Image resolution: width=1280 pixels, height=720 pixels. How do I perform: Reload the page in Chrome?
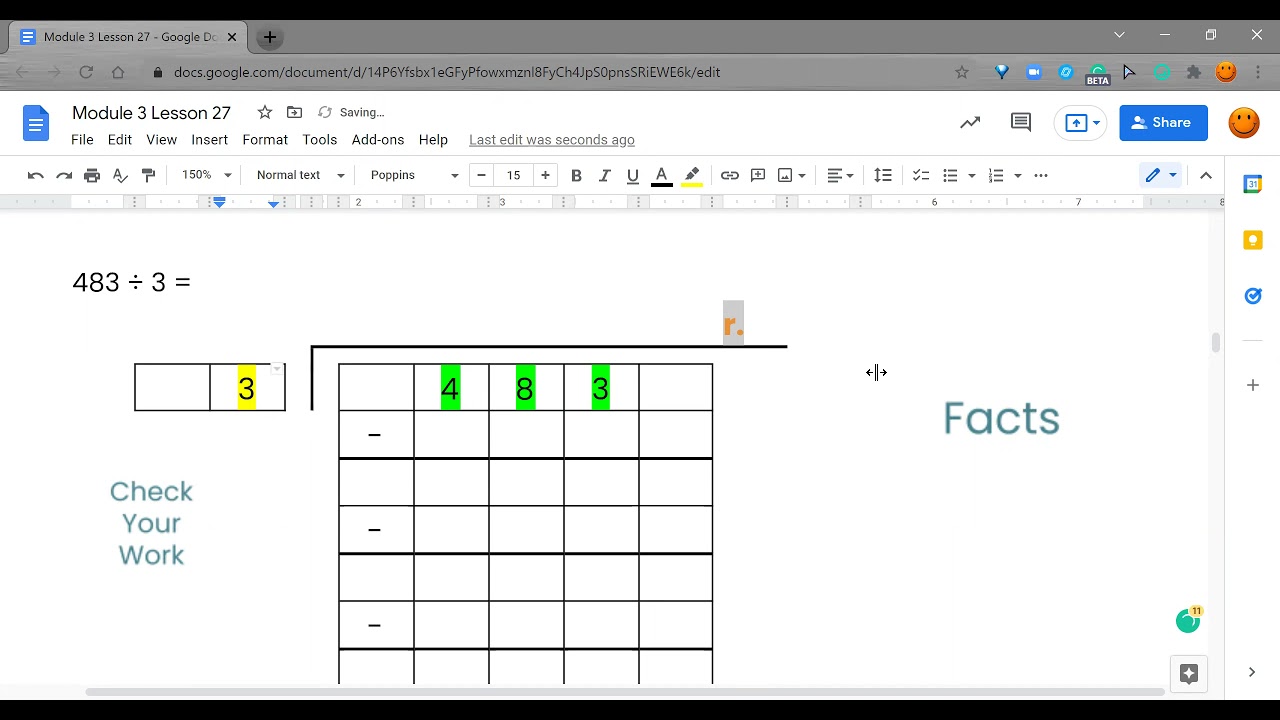[x=86, y=72]
